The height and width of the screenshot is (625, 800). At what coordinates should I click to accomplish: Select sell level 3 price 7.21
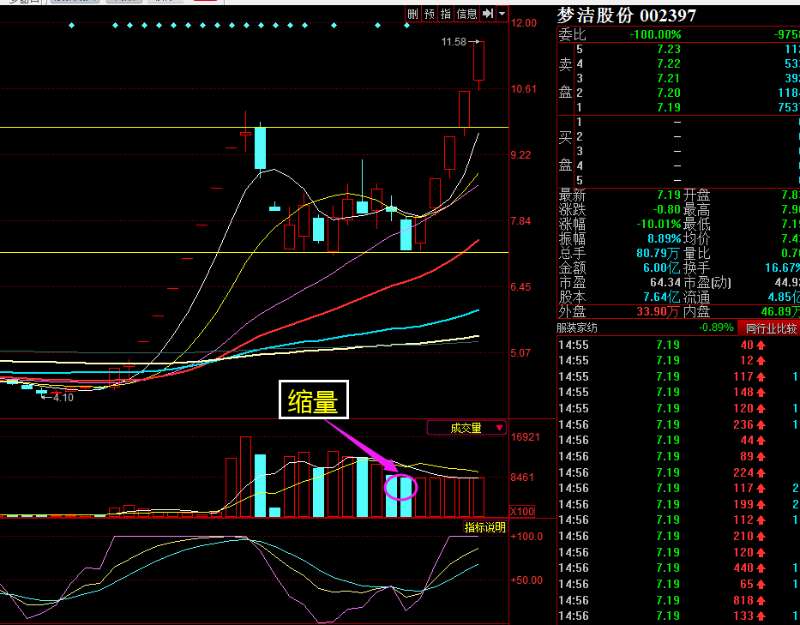click(x=668, y=78)
